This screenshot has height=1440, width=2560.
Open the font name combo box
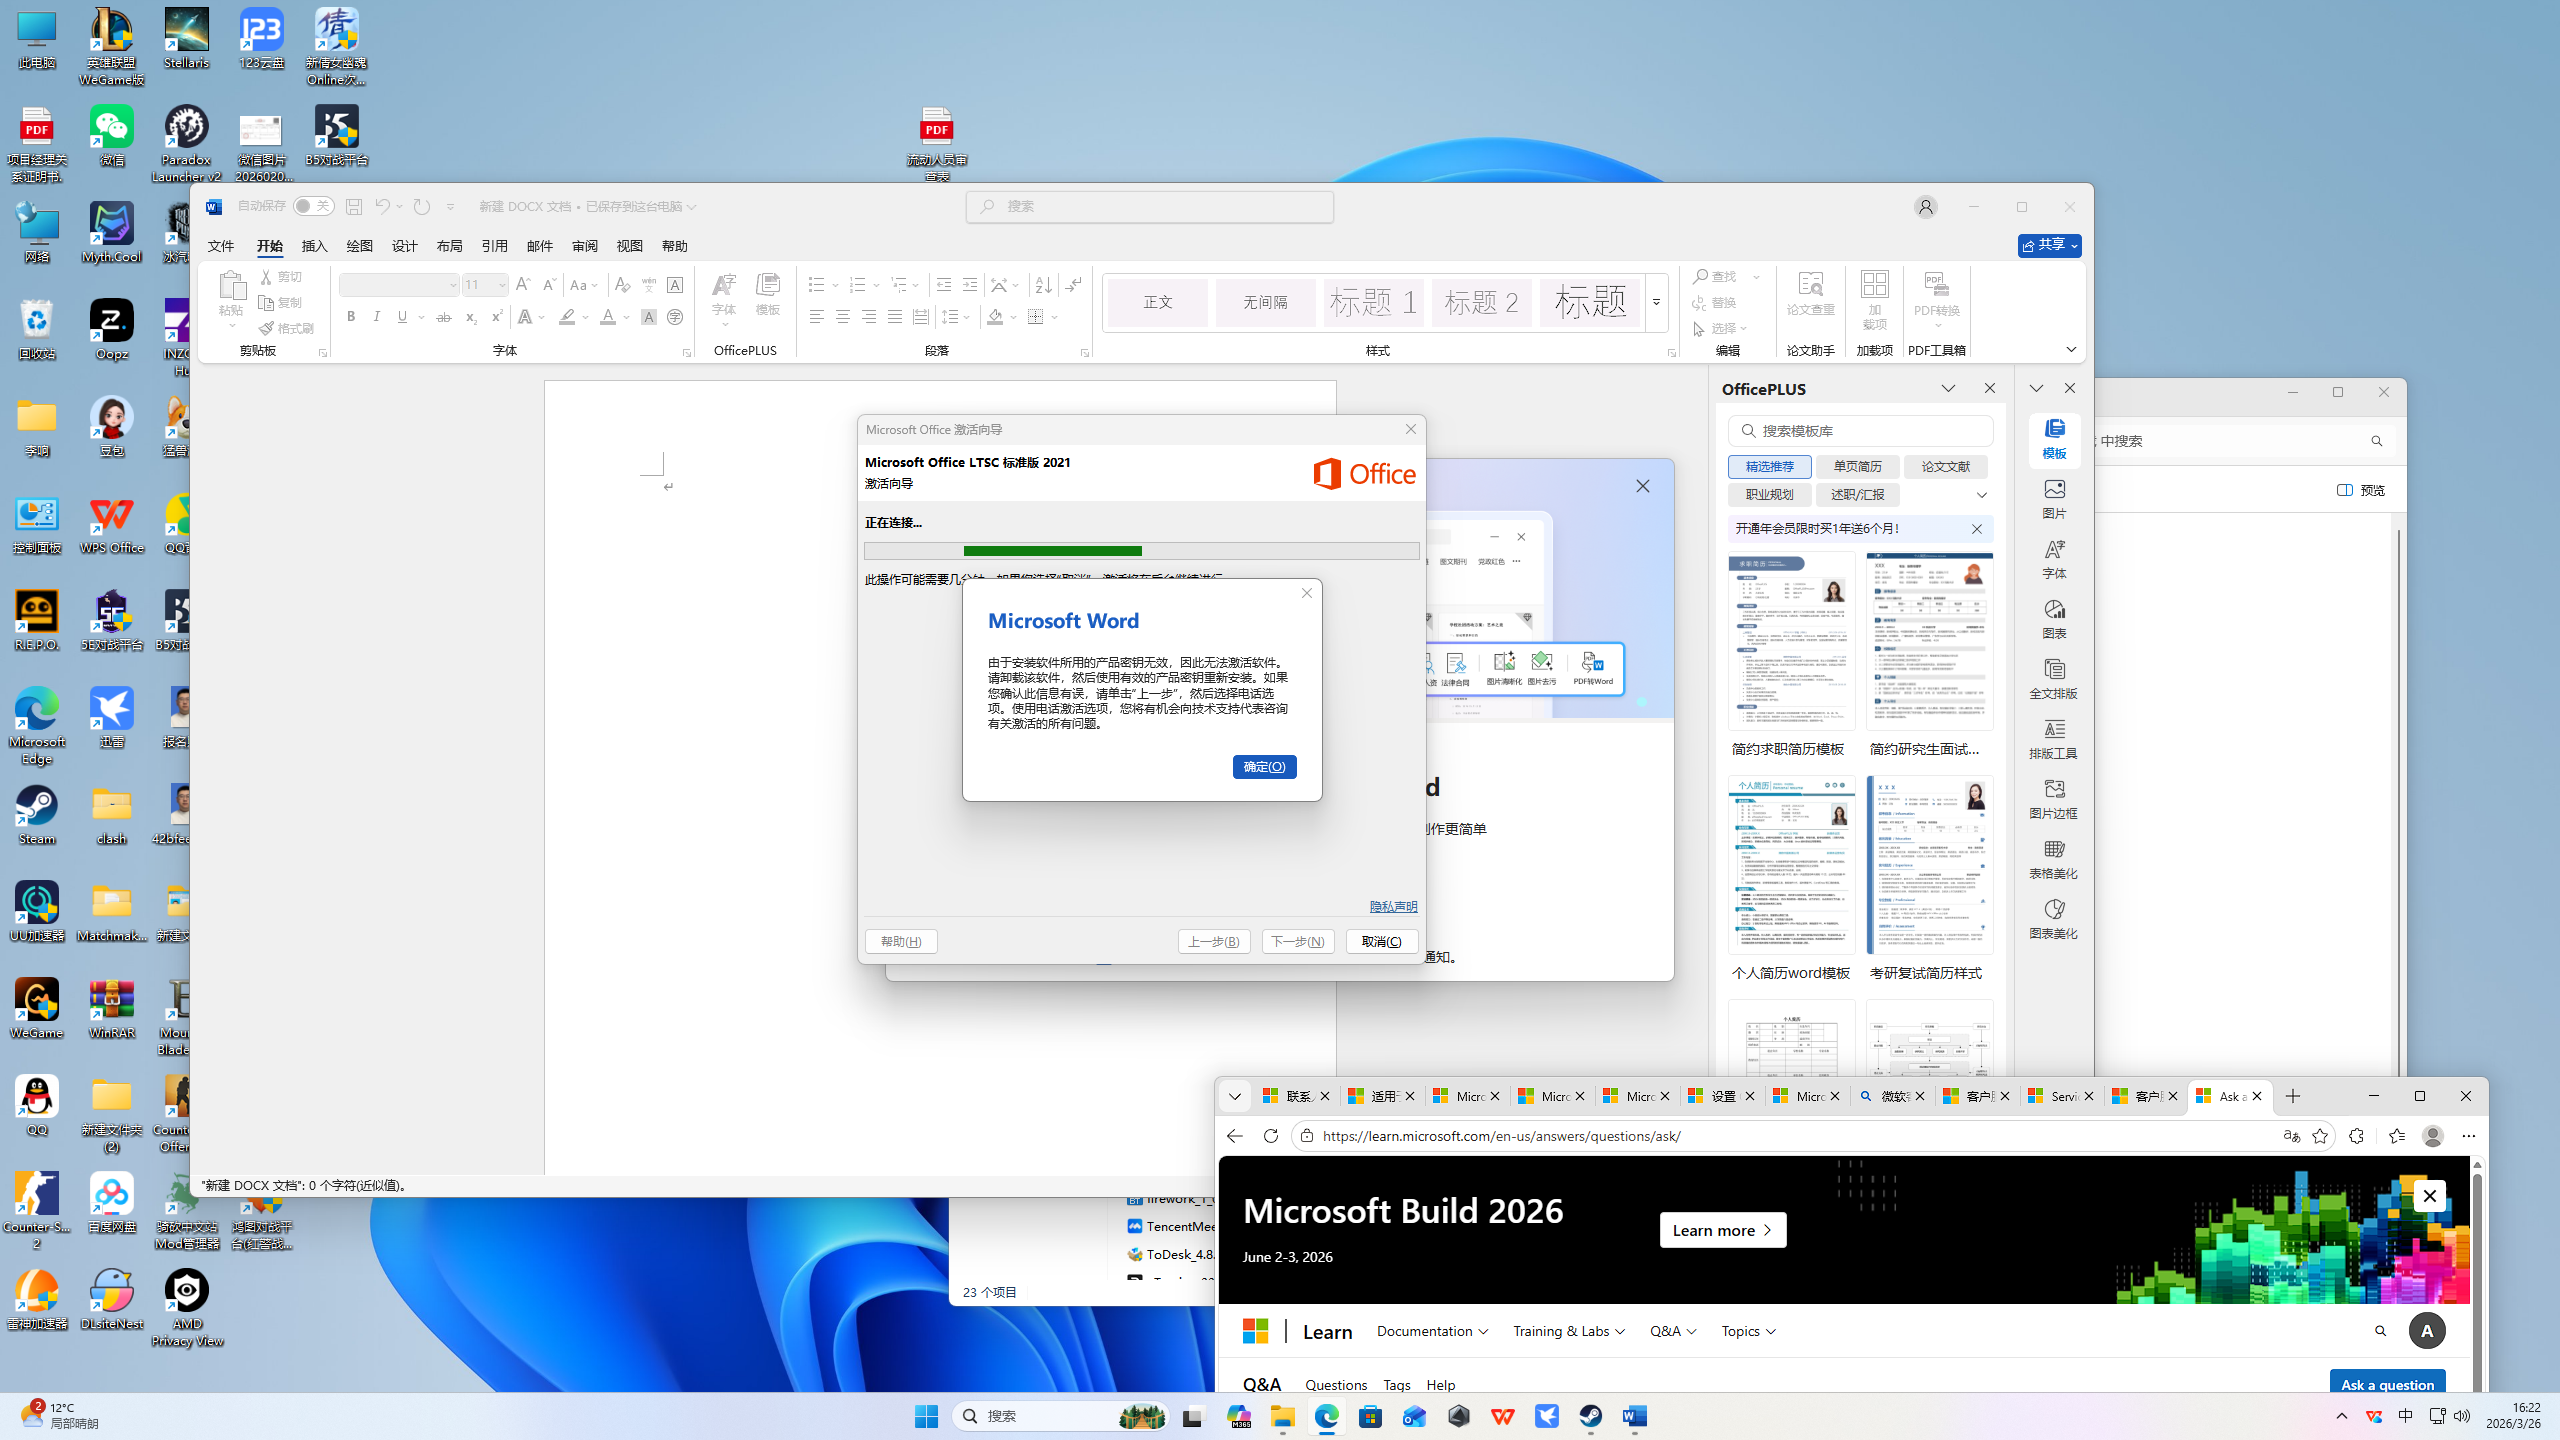click(399, 285)
